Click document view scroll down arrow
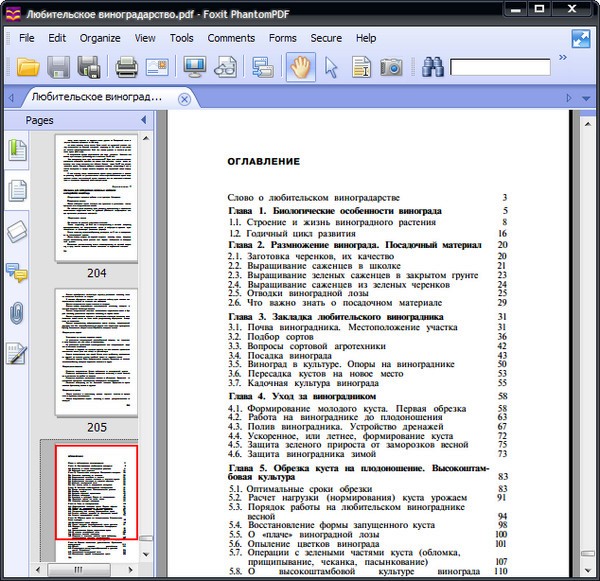The height and width of the screenshot is (581, 600). click(588, 570)
